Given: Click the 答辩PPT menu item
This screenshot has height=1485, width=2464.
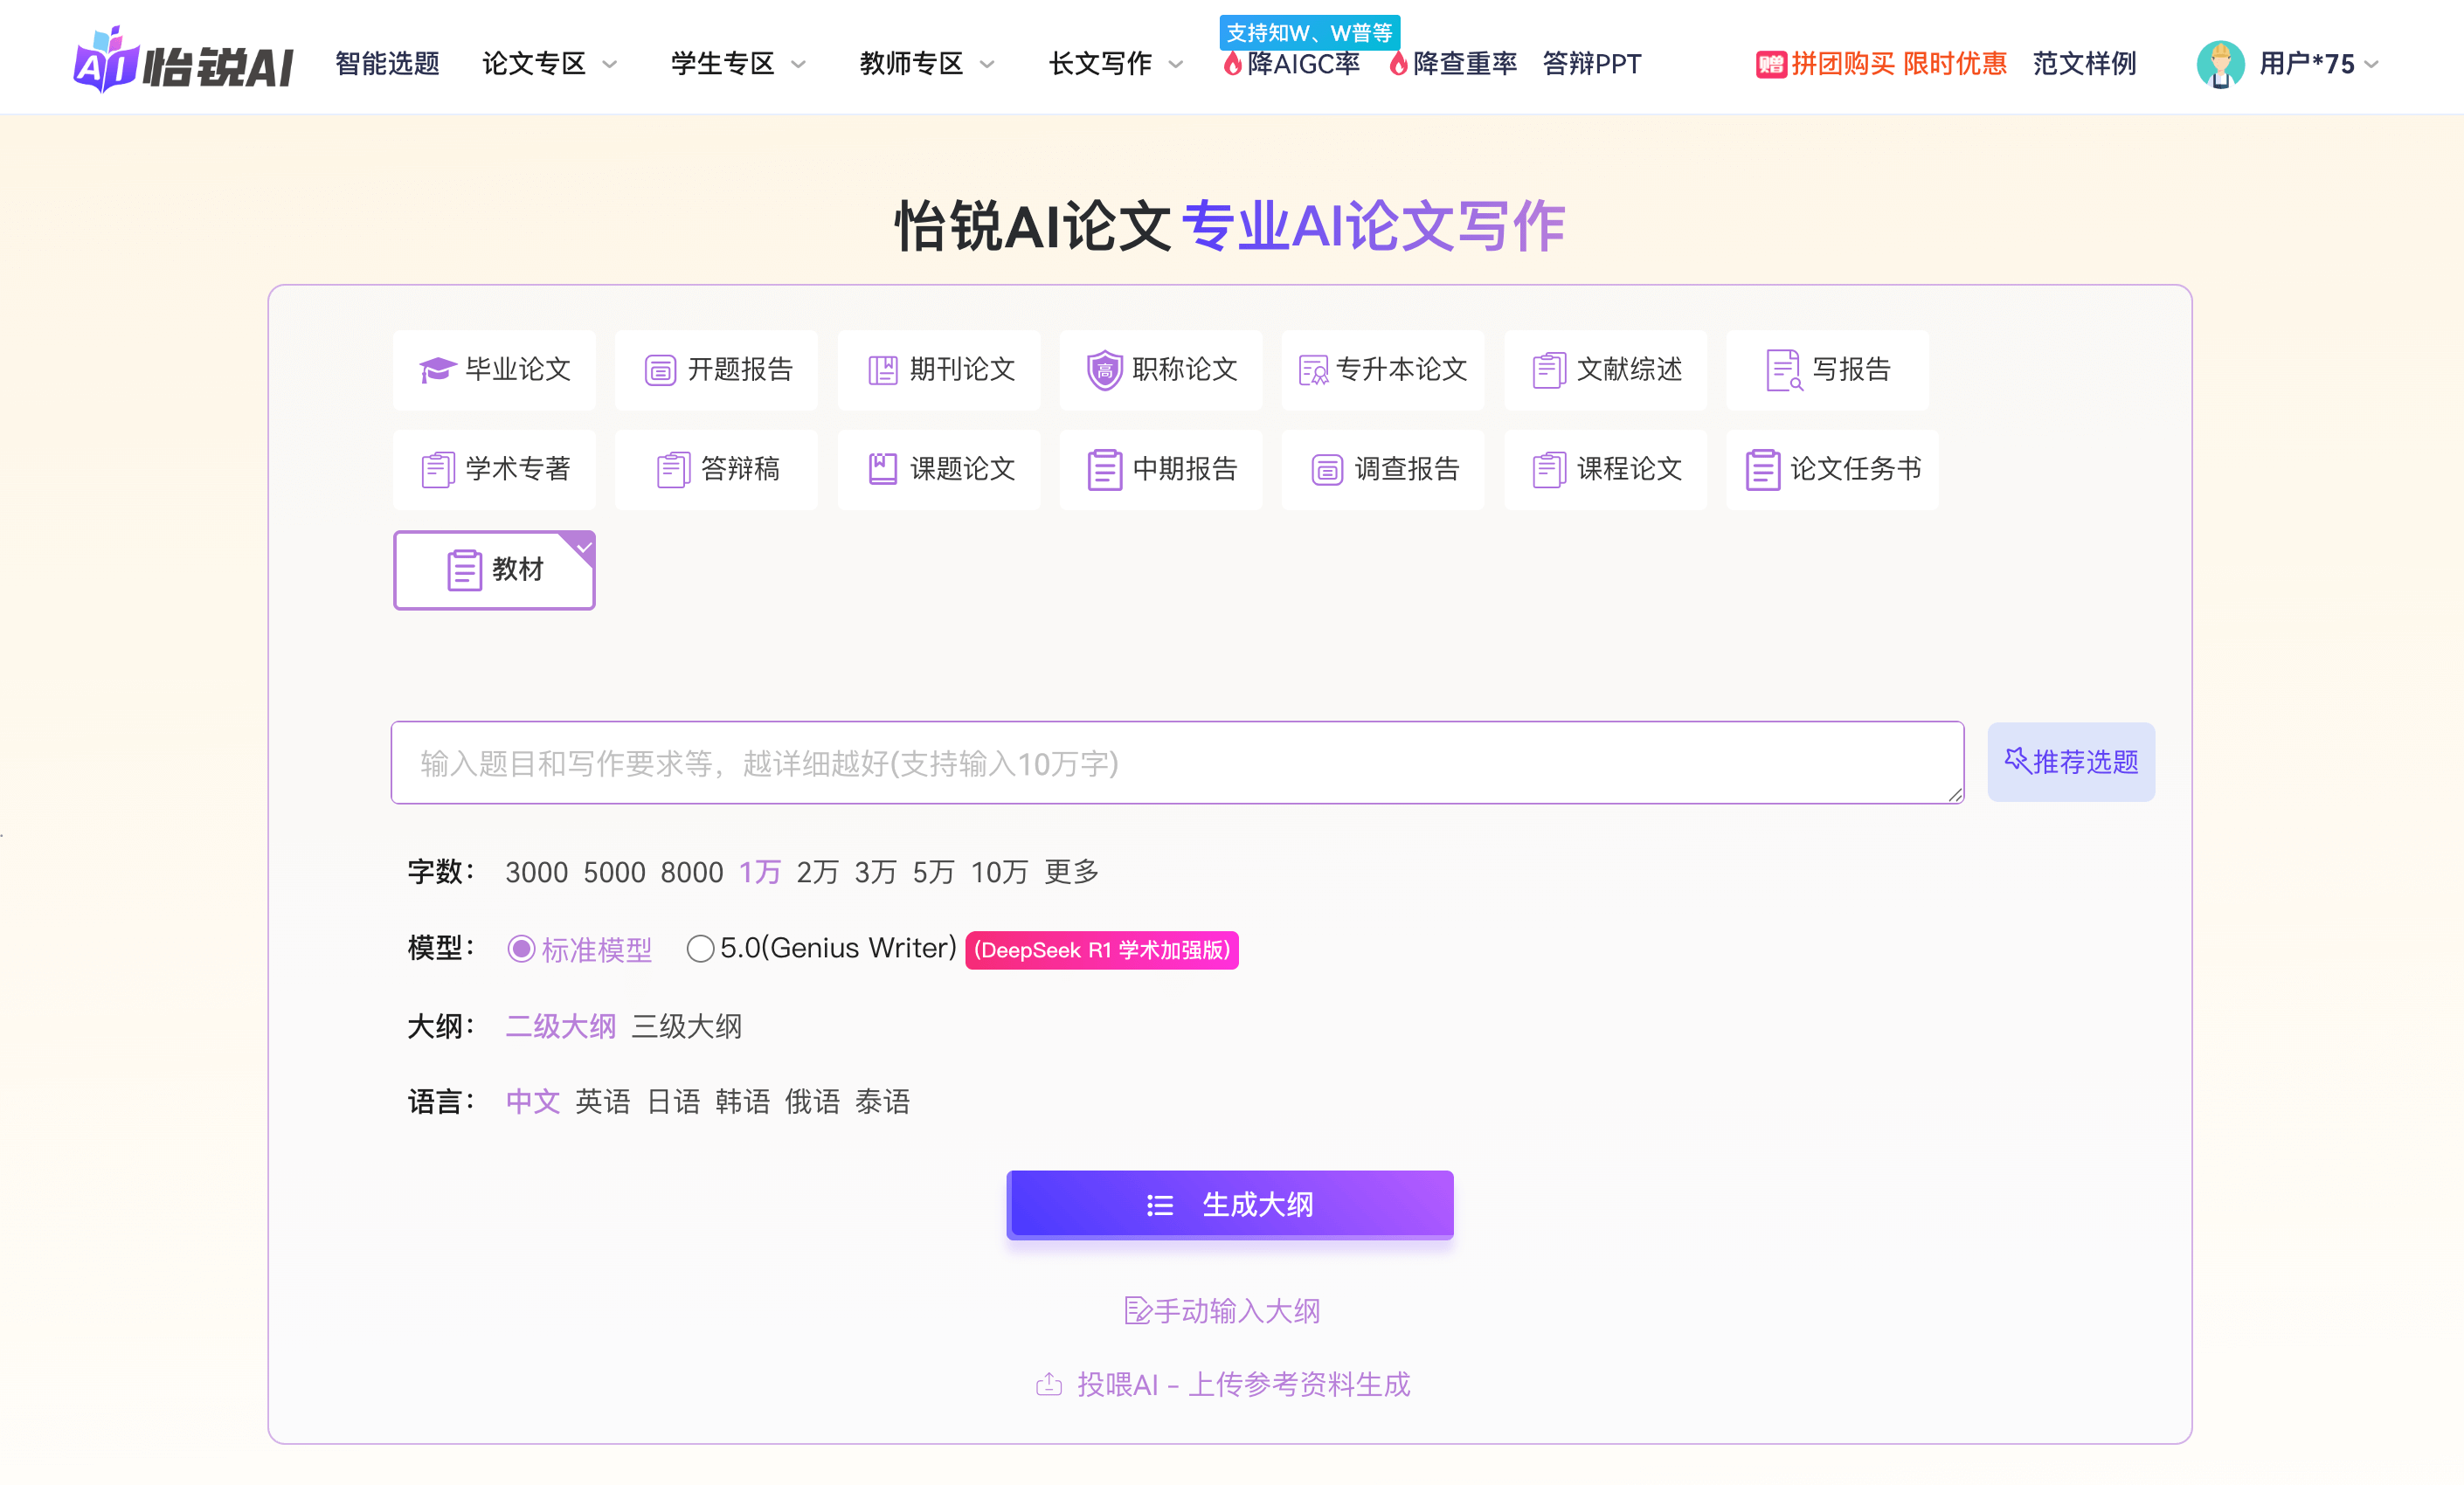Looking at the screenshot, I should pyautogui.click(x=1592, y=63).
